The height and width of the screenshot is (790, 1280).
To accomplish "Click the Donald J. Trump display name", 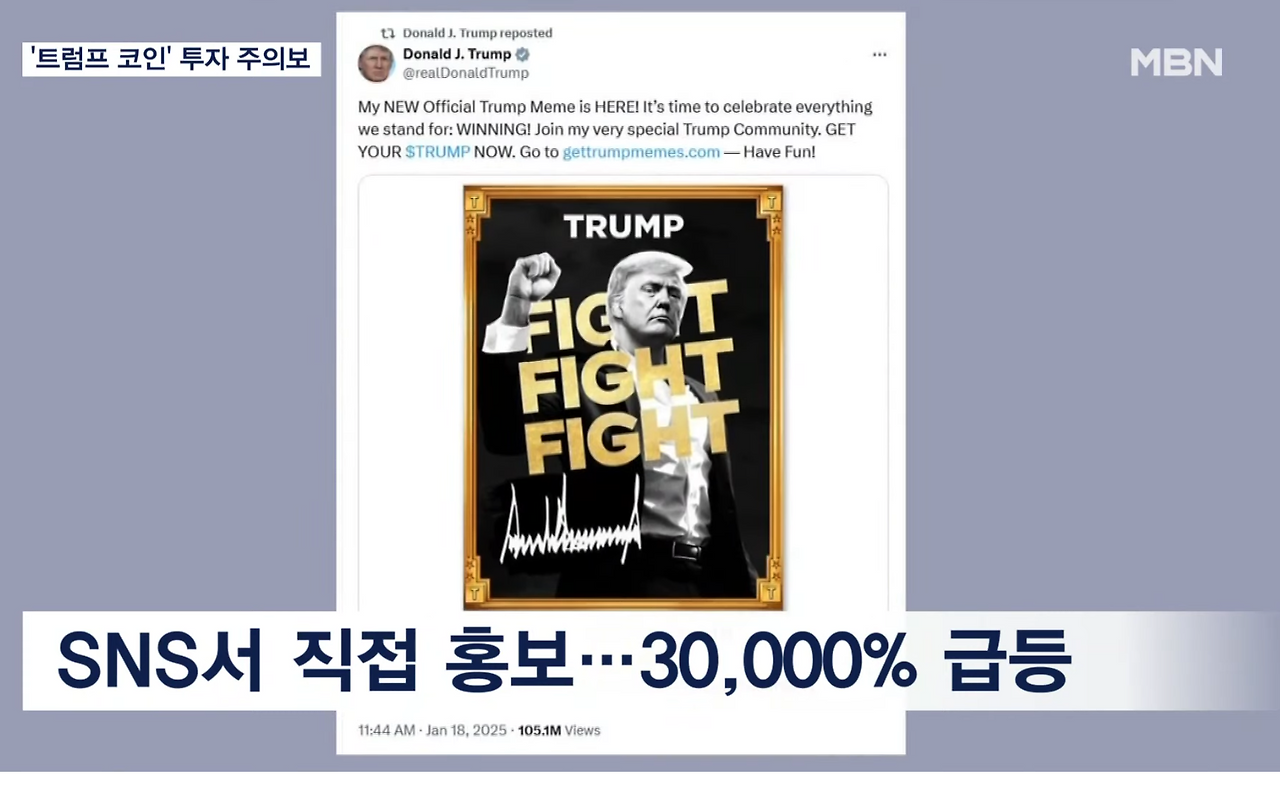I will 457,54.
